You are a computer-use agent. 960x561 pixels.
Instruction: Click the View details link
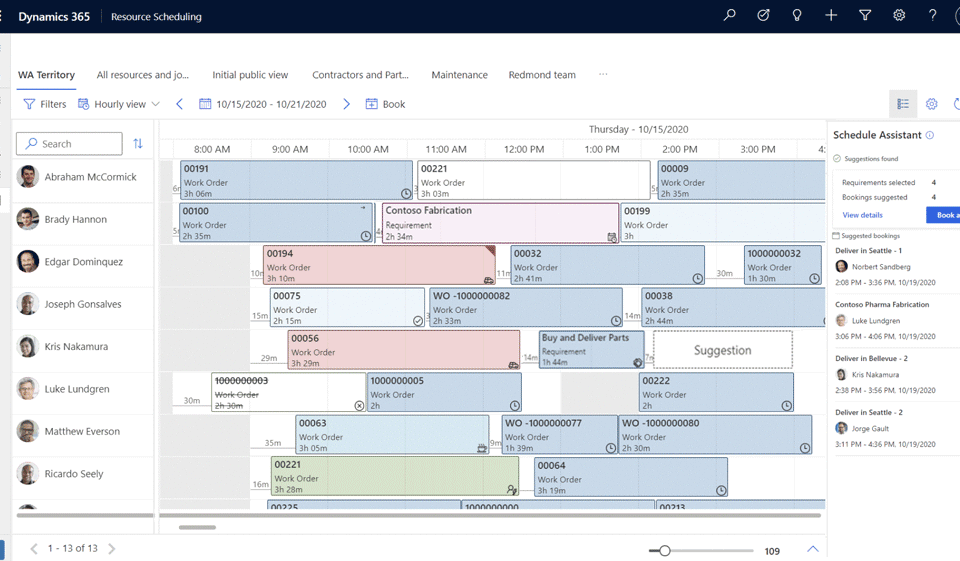tap(862, 215)
